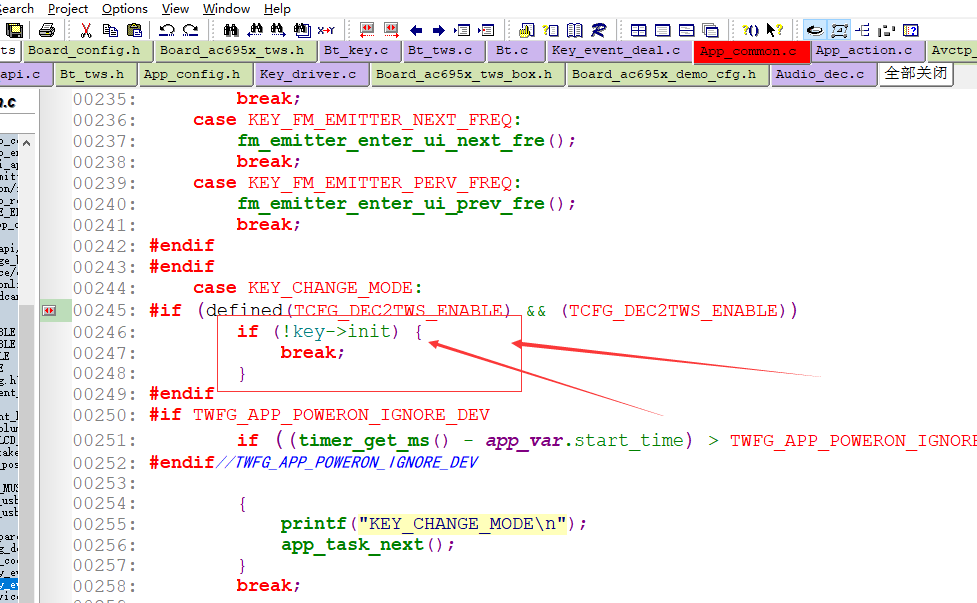
Task: Click the Replace X→Y icon
Action: coord(326,30)
